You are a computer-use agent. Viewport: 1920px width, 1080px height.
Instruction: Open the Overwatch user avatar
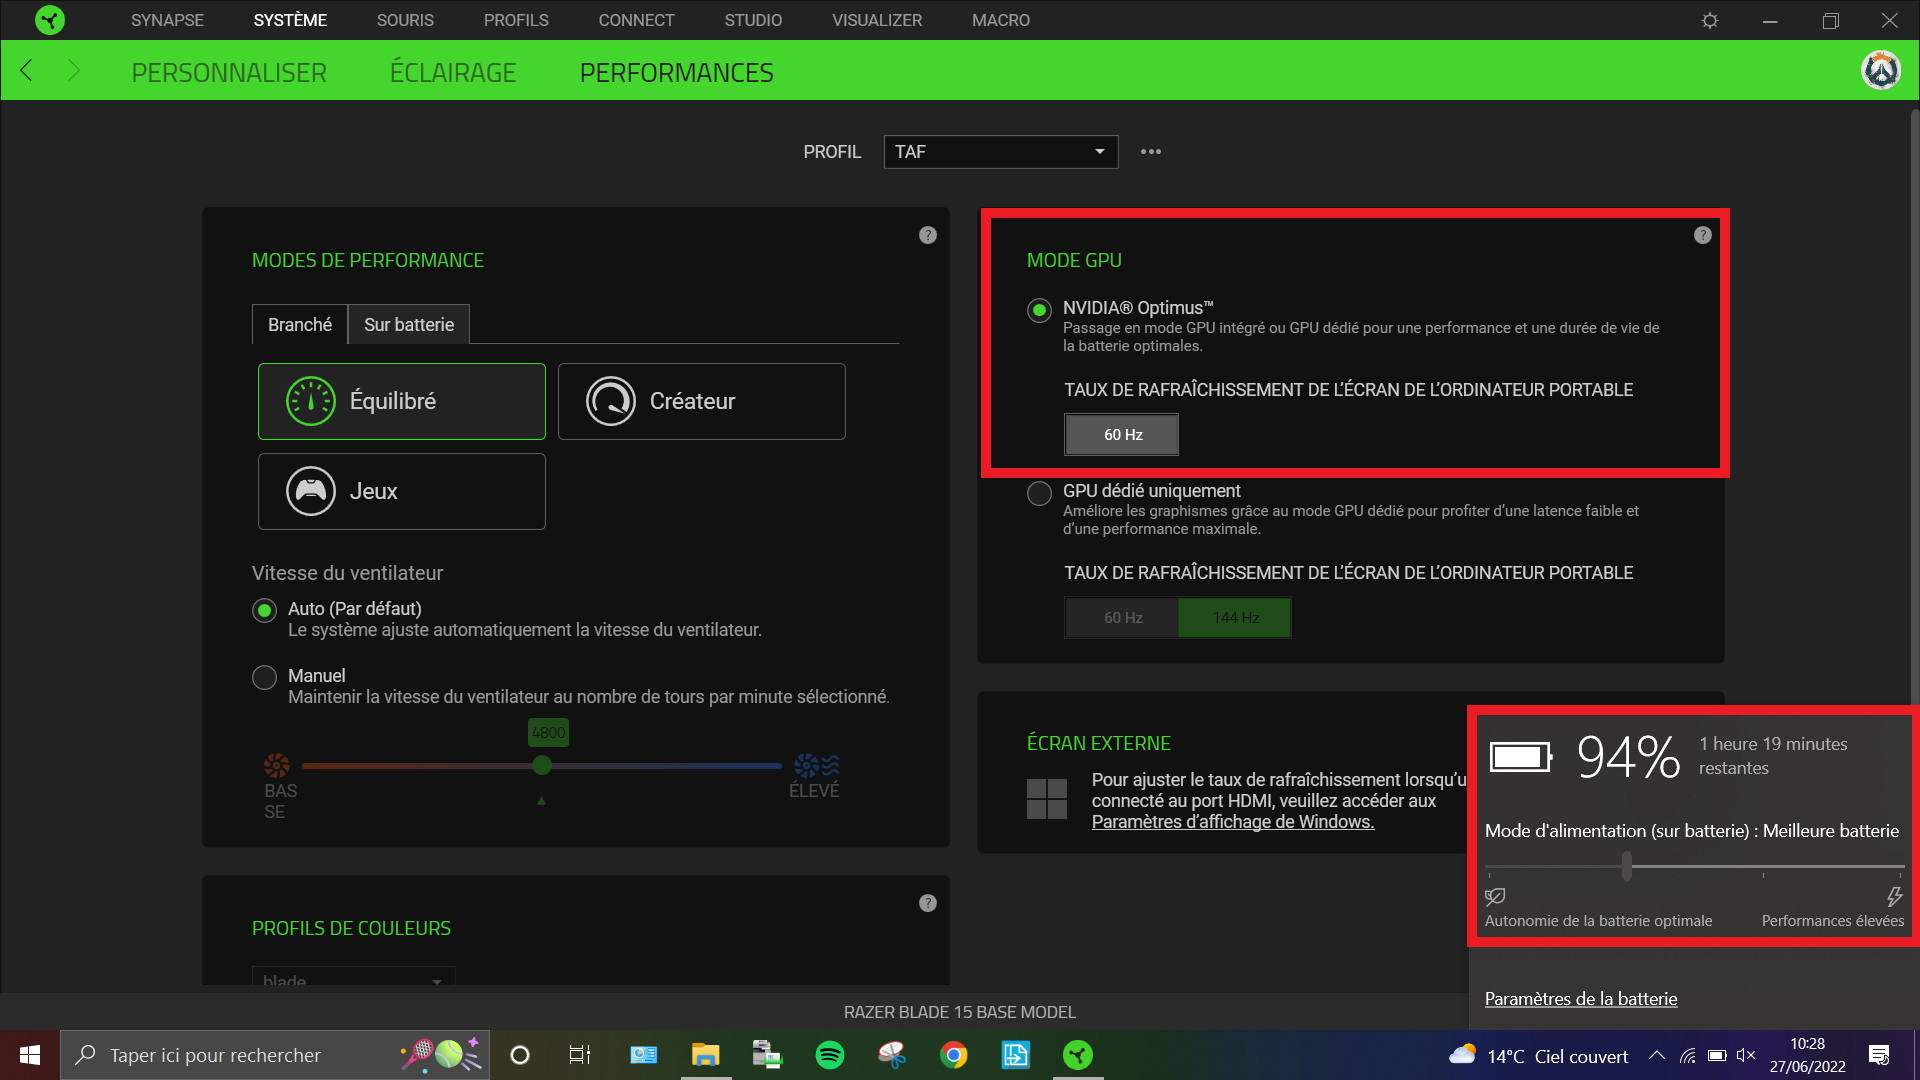[1881, 70]
